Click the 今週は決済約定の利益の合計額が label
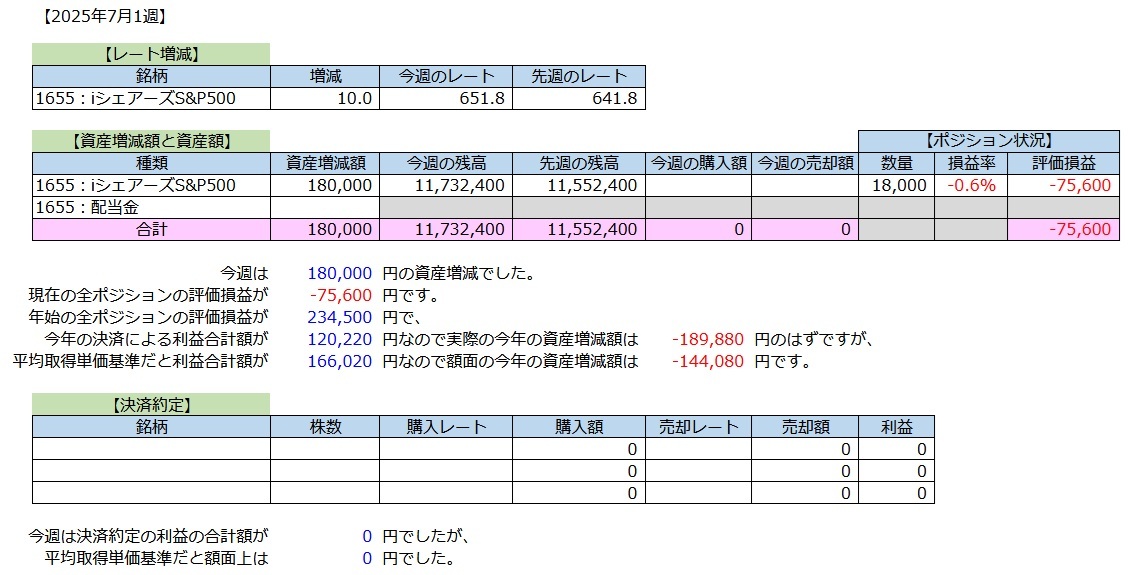 coord(148,536)
